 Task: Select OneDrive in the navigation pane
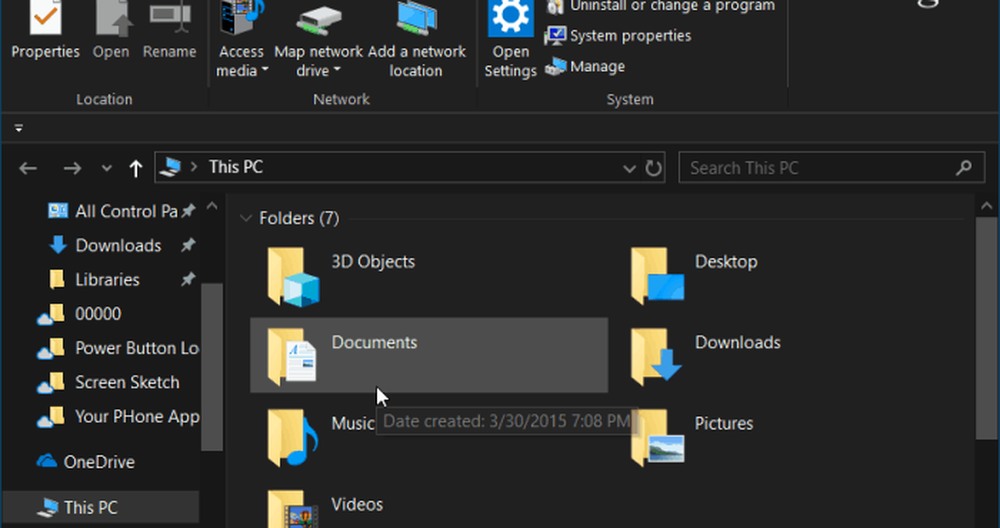click(x=98, y=462)
